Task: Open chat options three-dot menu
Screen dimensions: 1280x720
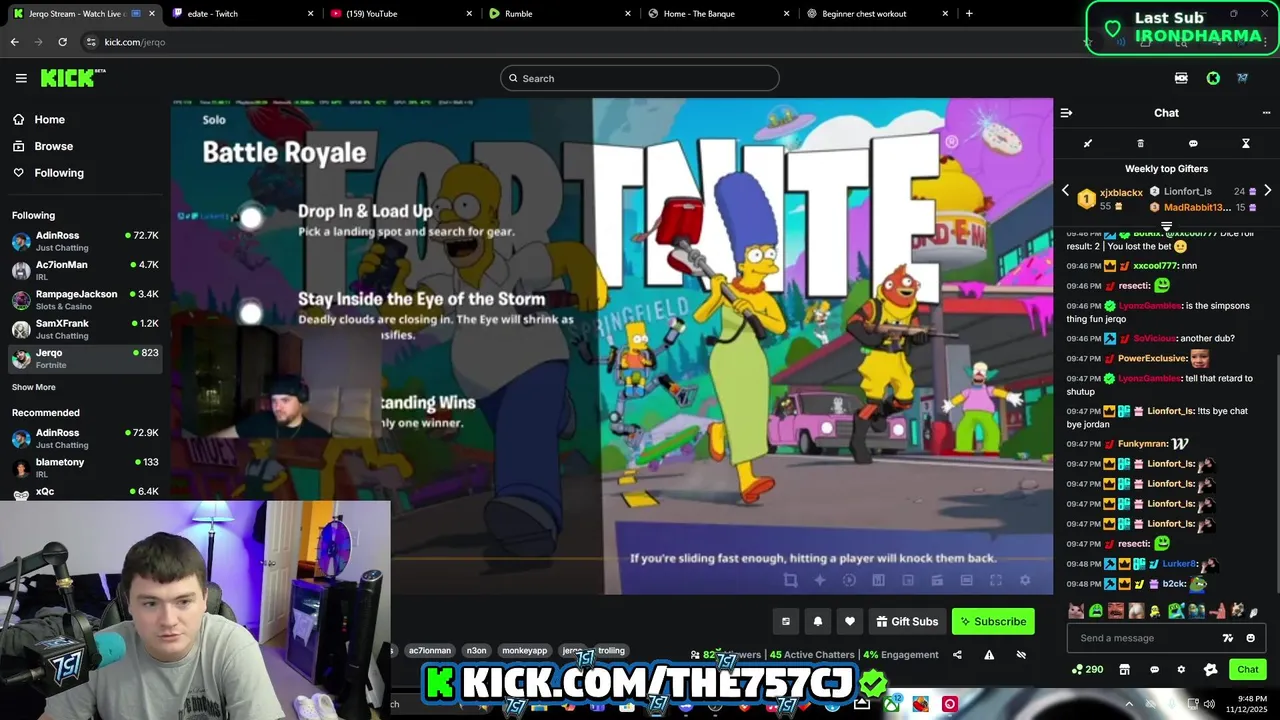Action: pyautogui.click(x=1266, y=113)
